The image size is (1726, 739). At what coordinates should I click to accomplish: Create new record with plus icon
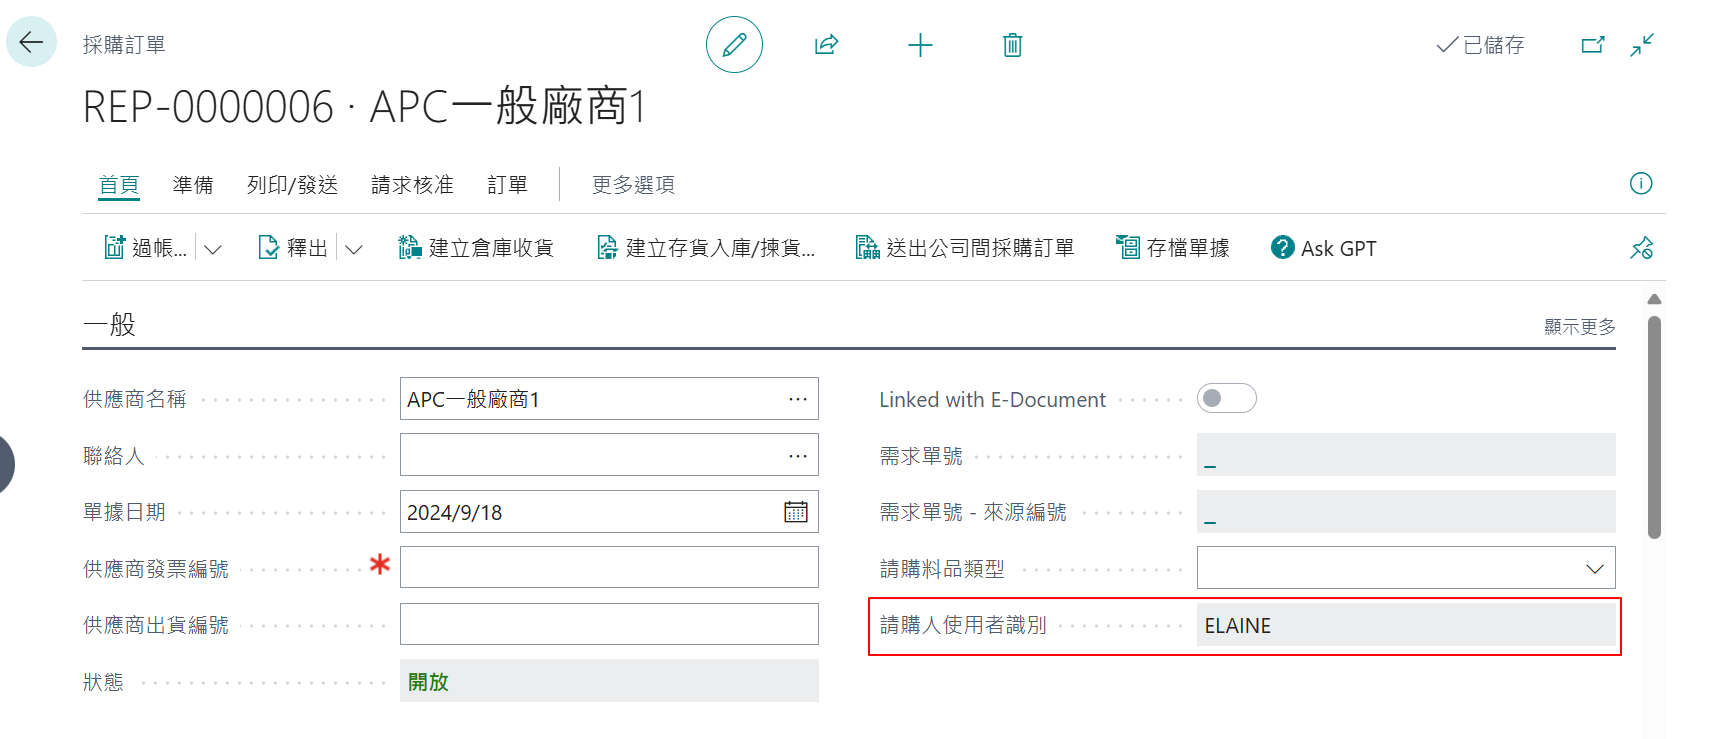920,45
